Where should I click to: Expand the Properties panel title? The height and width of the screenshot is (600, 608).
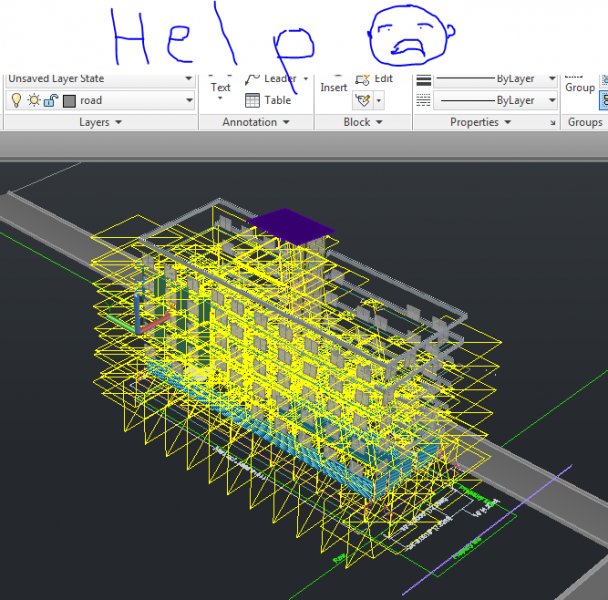pos(481,122)
